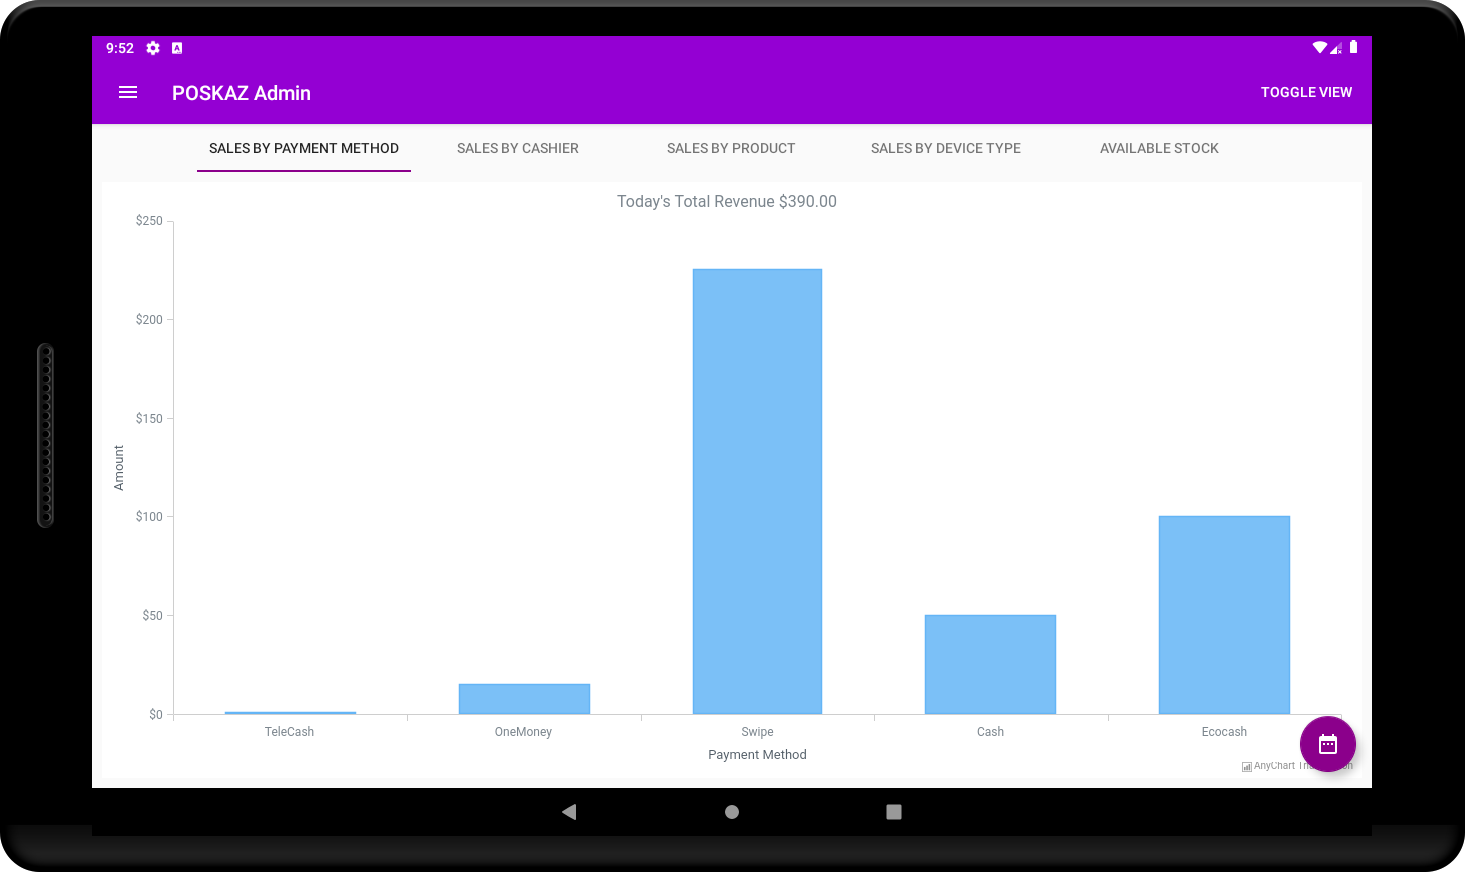
Task: Click the AnyChart credits link
Action: coord(1272,766)
